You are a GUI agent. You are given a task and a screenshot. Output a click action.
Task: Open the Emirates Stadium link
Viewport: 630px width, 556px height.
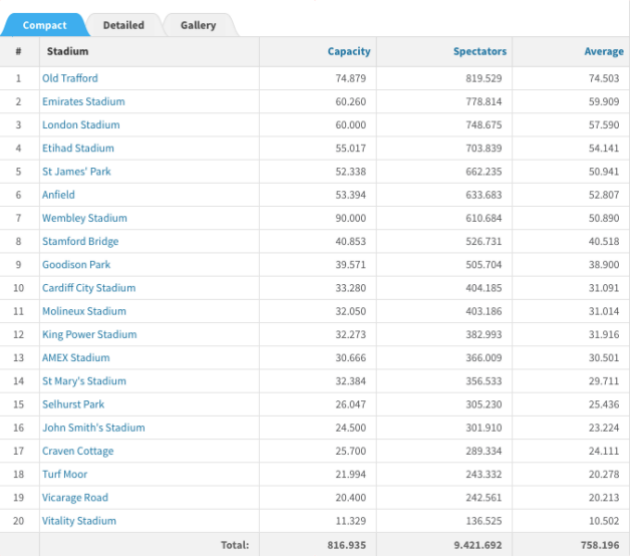84,102
